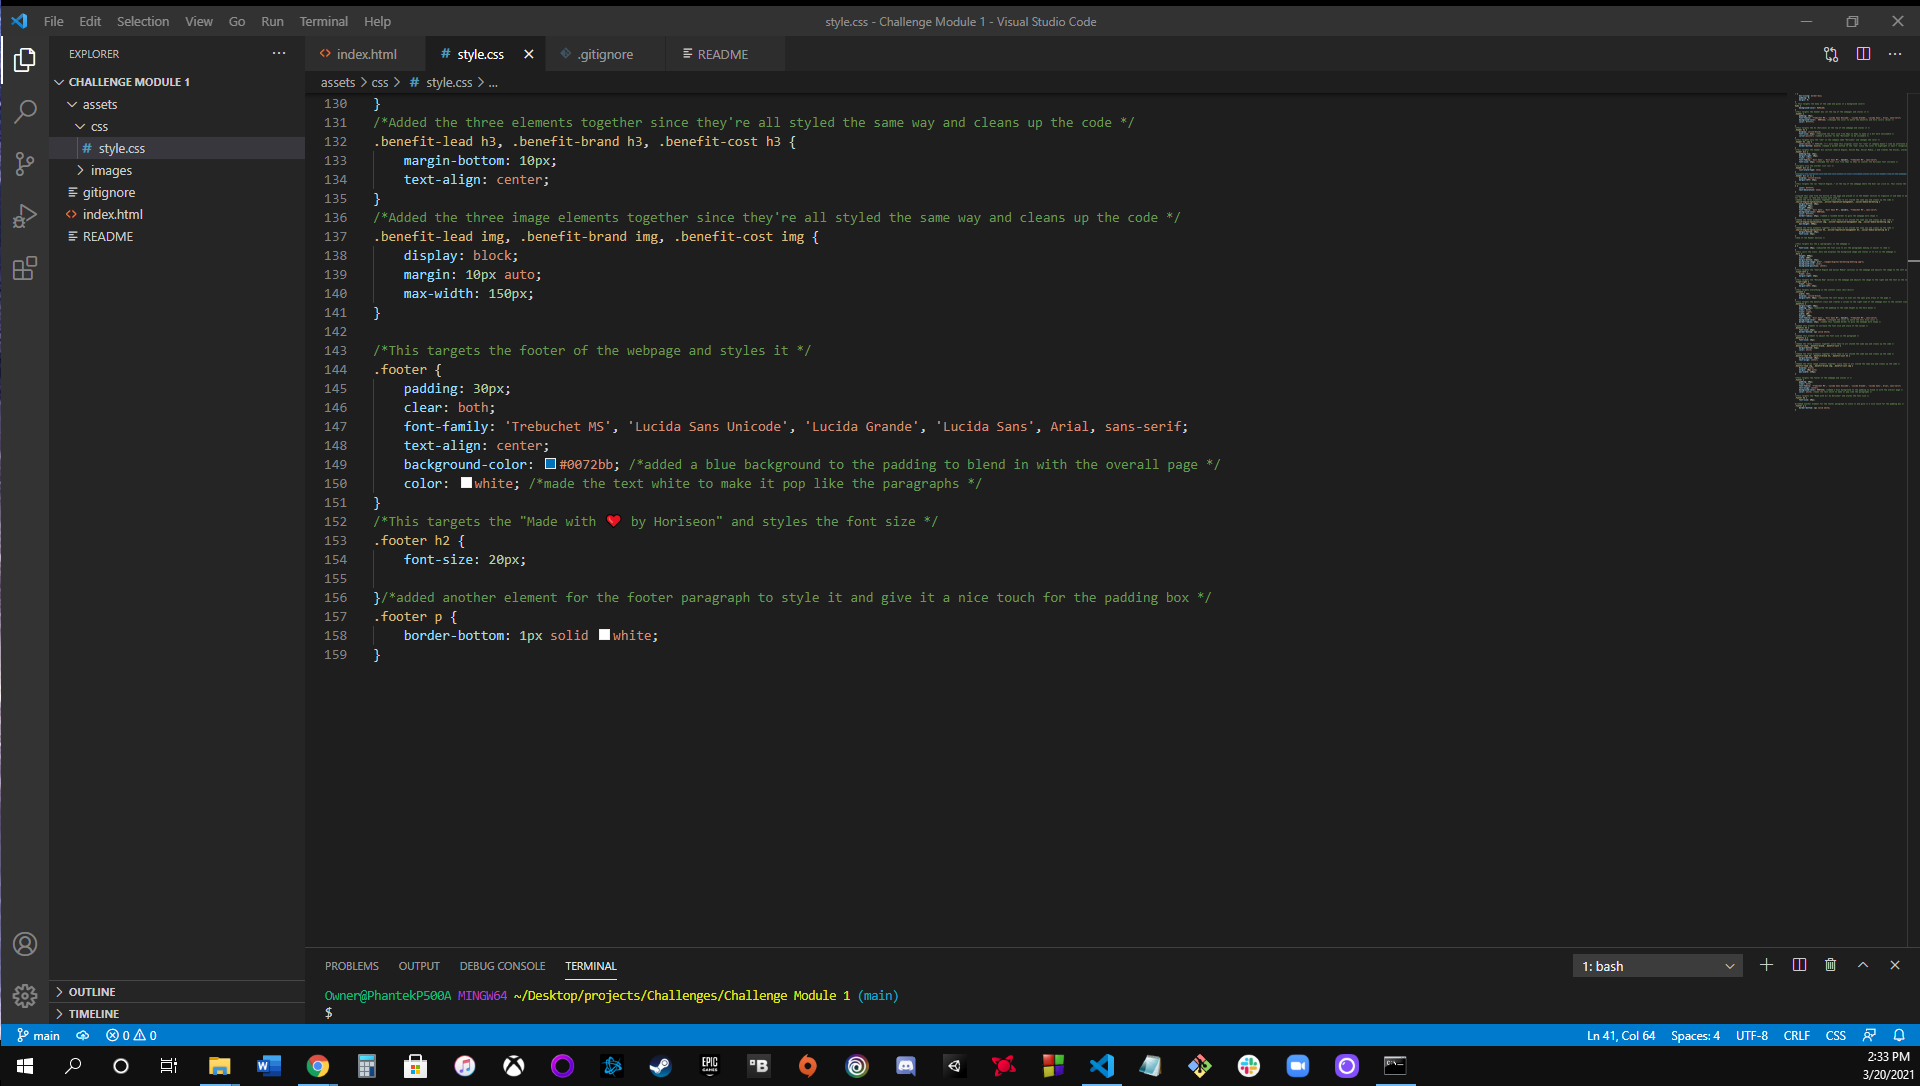Switch to the README editor tab
Screen dimensions: 1920x1086
[x=722, y=54]
